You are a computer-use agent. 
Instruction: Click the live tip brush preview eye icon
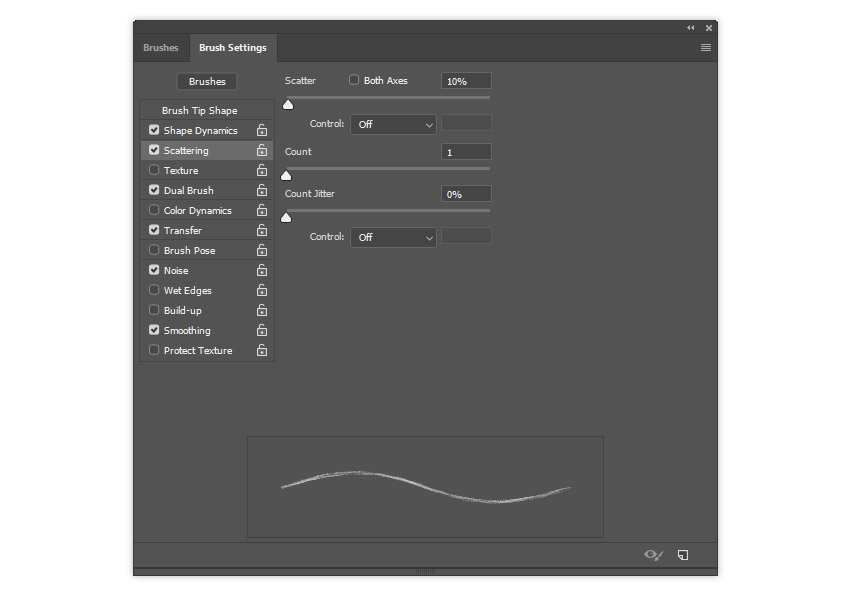pyautogui.click(x=653, y=555)
